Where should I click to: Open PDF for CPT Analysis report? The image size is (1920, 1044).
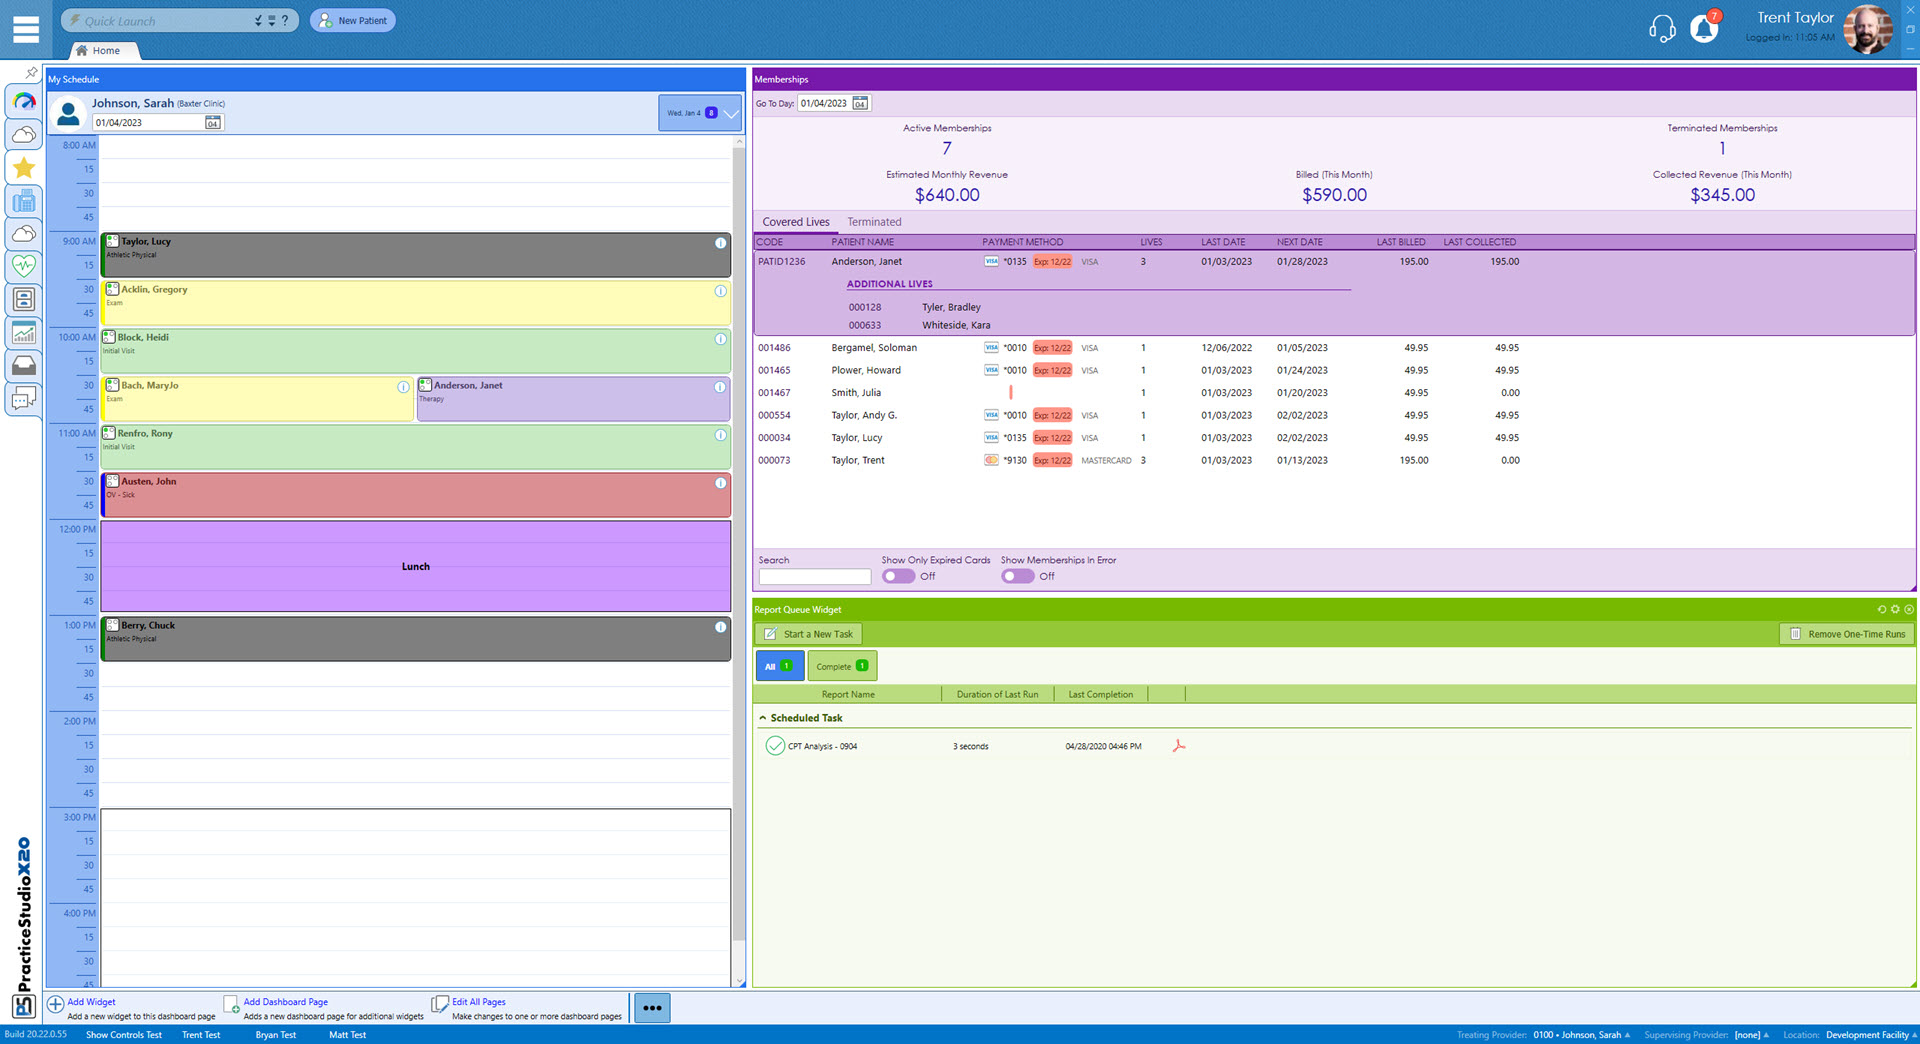click(x=1179, y=746)
